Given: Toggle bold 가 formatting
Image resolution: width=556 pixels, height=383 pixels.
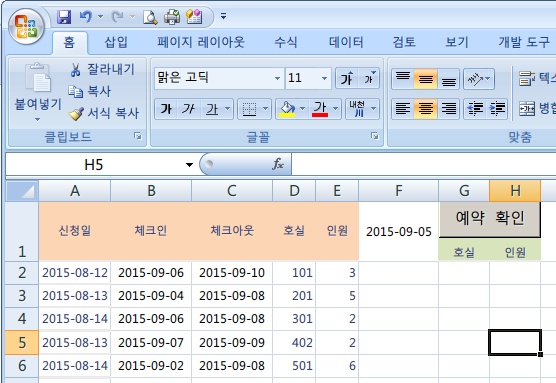Looking at the screenshot, I should click(x=166, y=109).
